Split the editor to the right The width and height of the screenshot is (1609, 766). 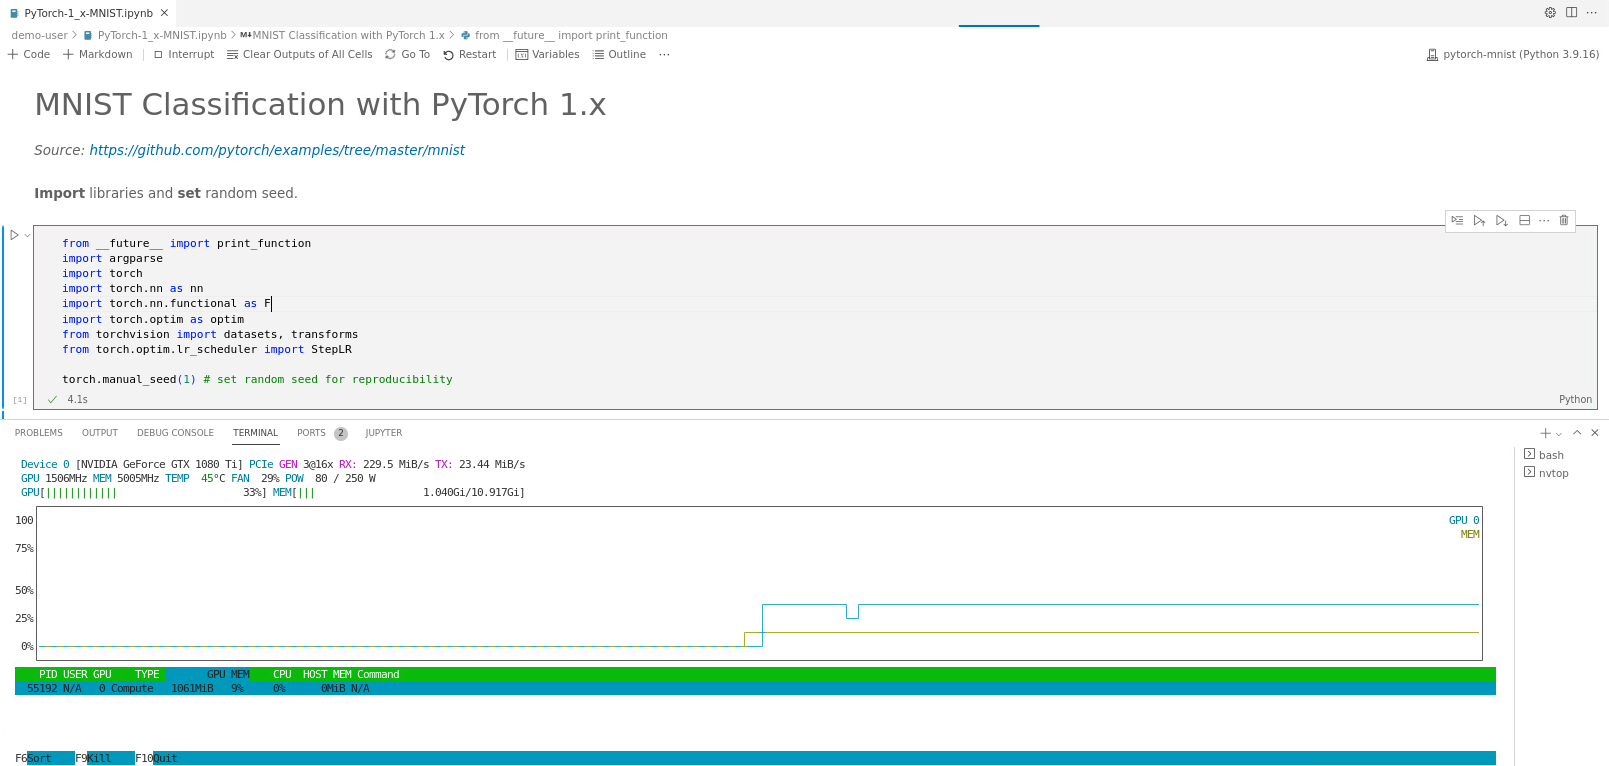(1571, 13)
